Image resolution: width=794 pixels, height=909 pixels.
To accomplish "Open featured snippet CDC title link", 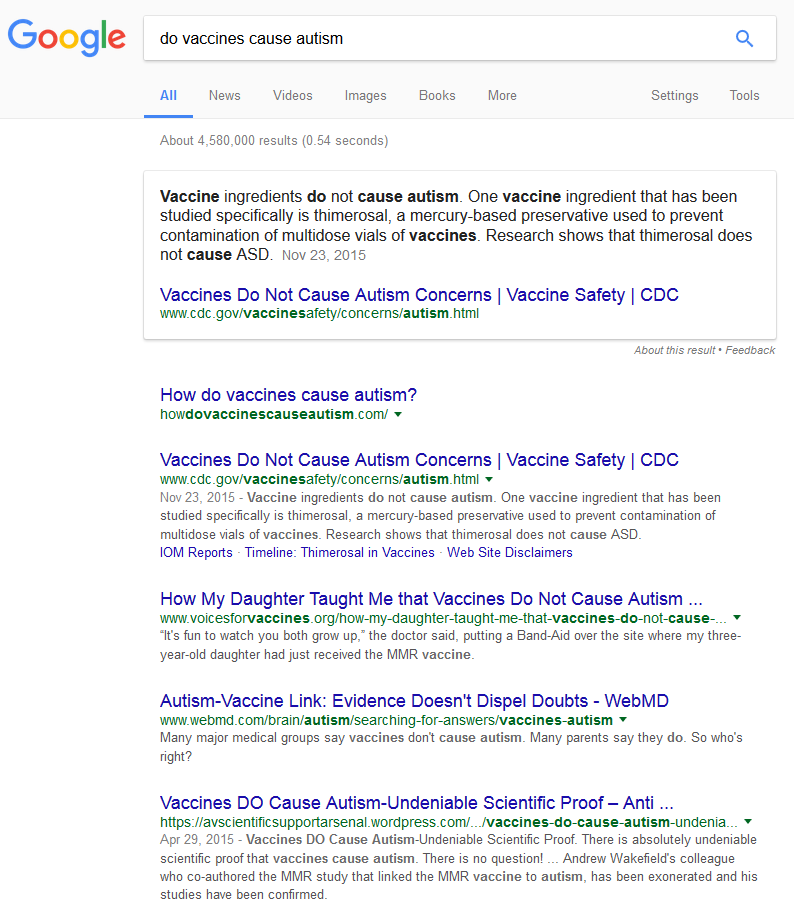I will (x=419, y=294).
